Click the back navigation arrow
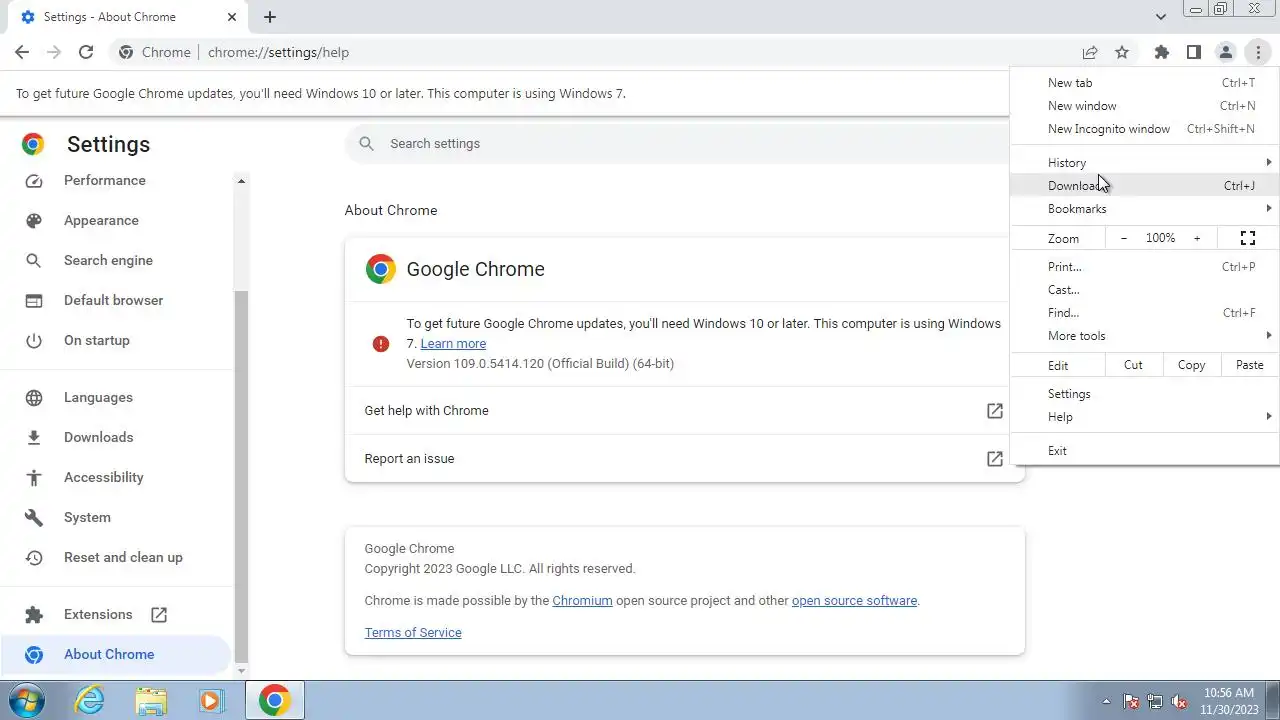This screenshot has height=720, width=1280. (x=22, y=52)
